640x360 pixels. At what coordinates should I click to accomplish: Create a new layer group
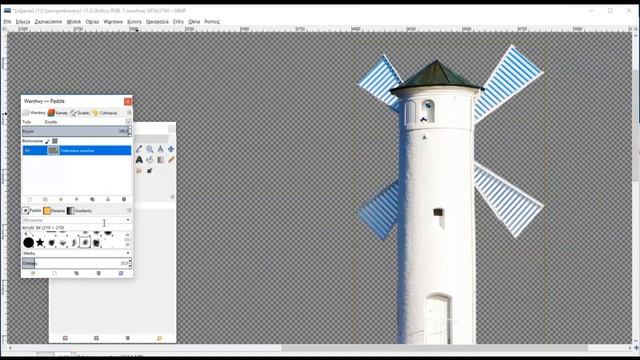coord(45,200)
